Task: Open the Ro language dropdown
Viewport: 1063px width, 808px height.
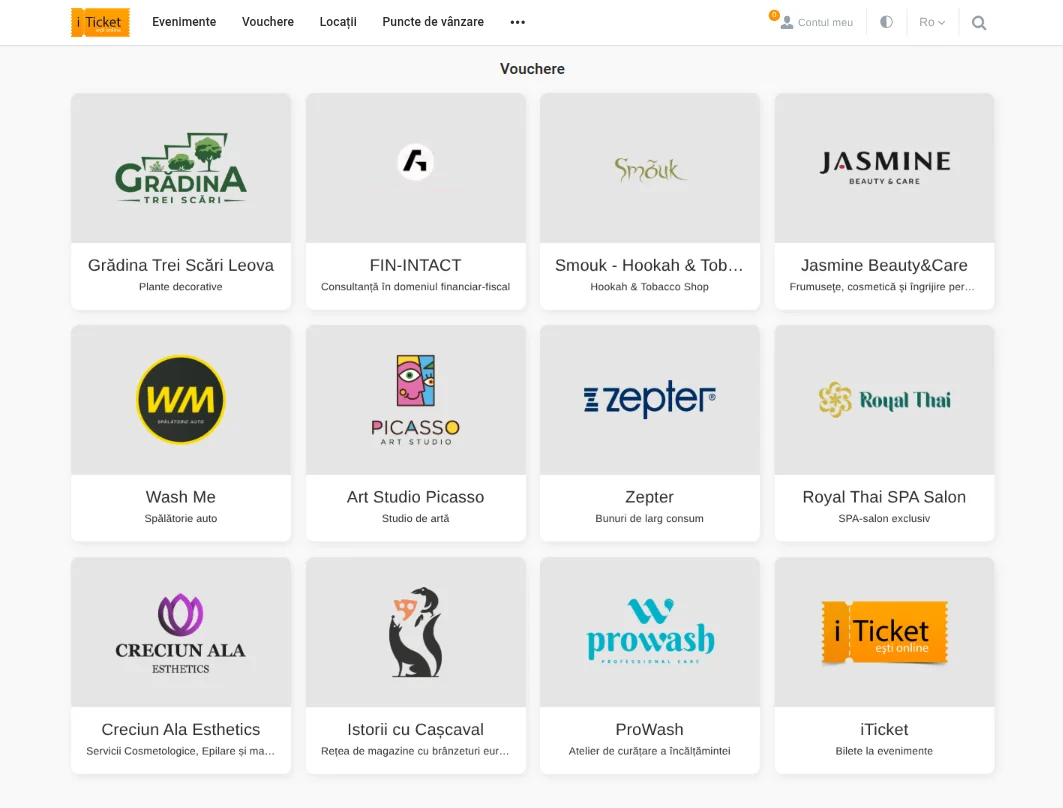Action: coord(931,22)
